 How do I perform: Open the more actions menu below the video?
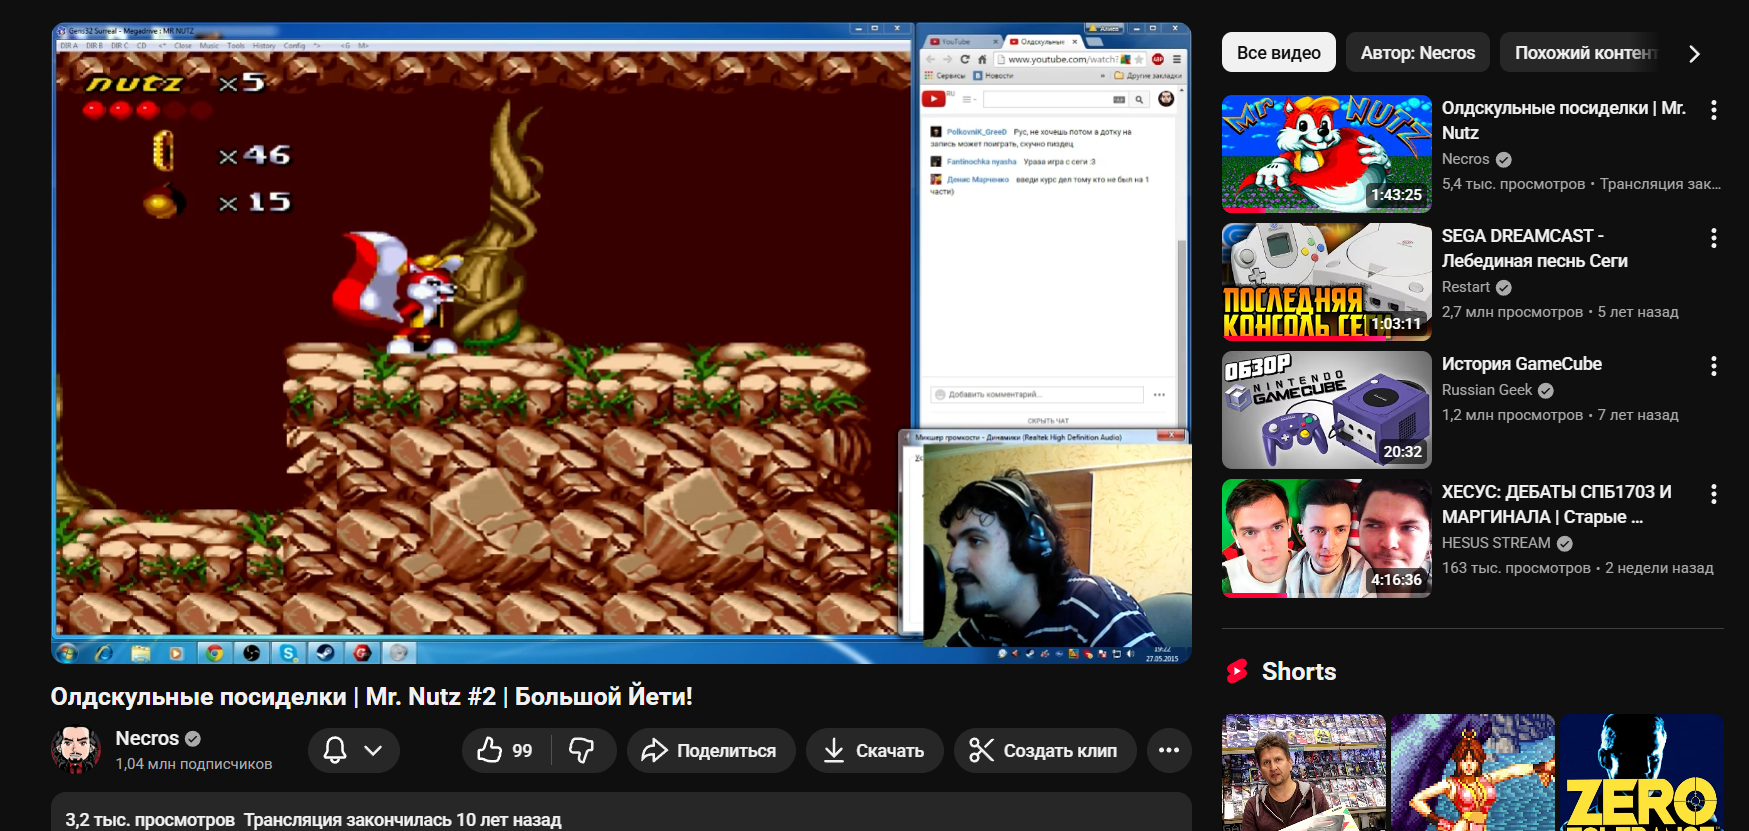(1169, 750)
